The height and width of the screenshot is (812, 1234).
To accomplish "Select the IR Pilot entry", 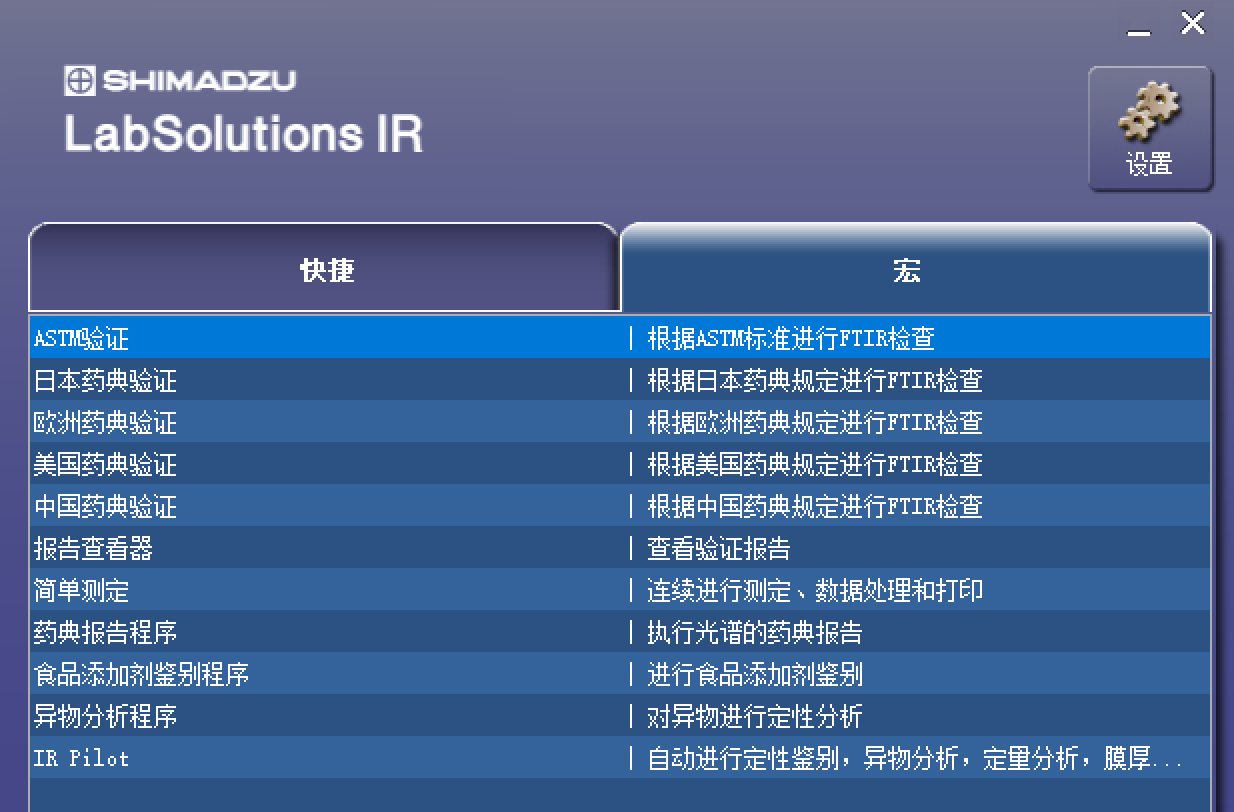I will click(x=620, y=758).
